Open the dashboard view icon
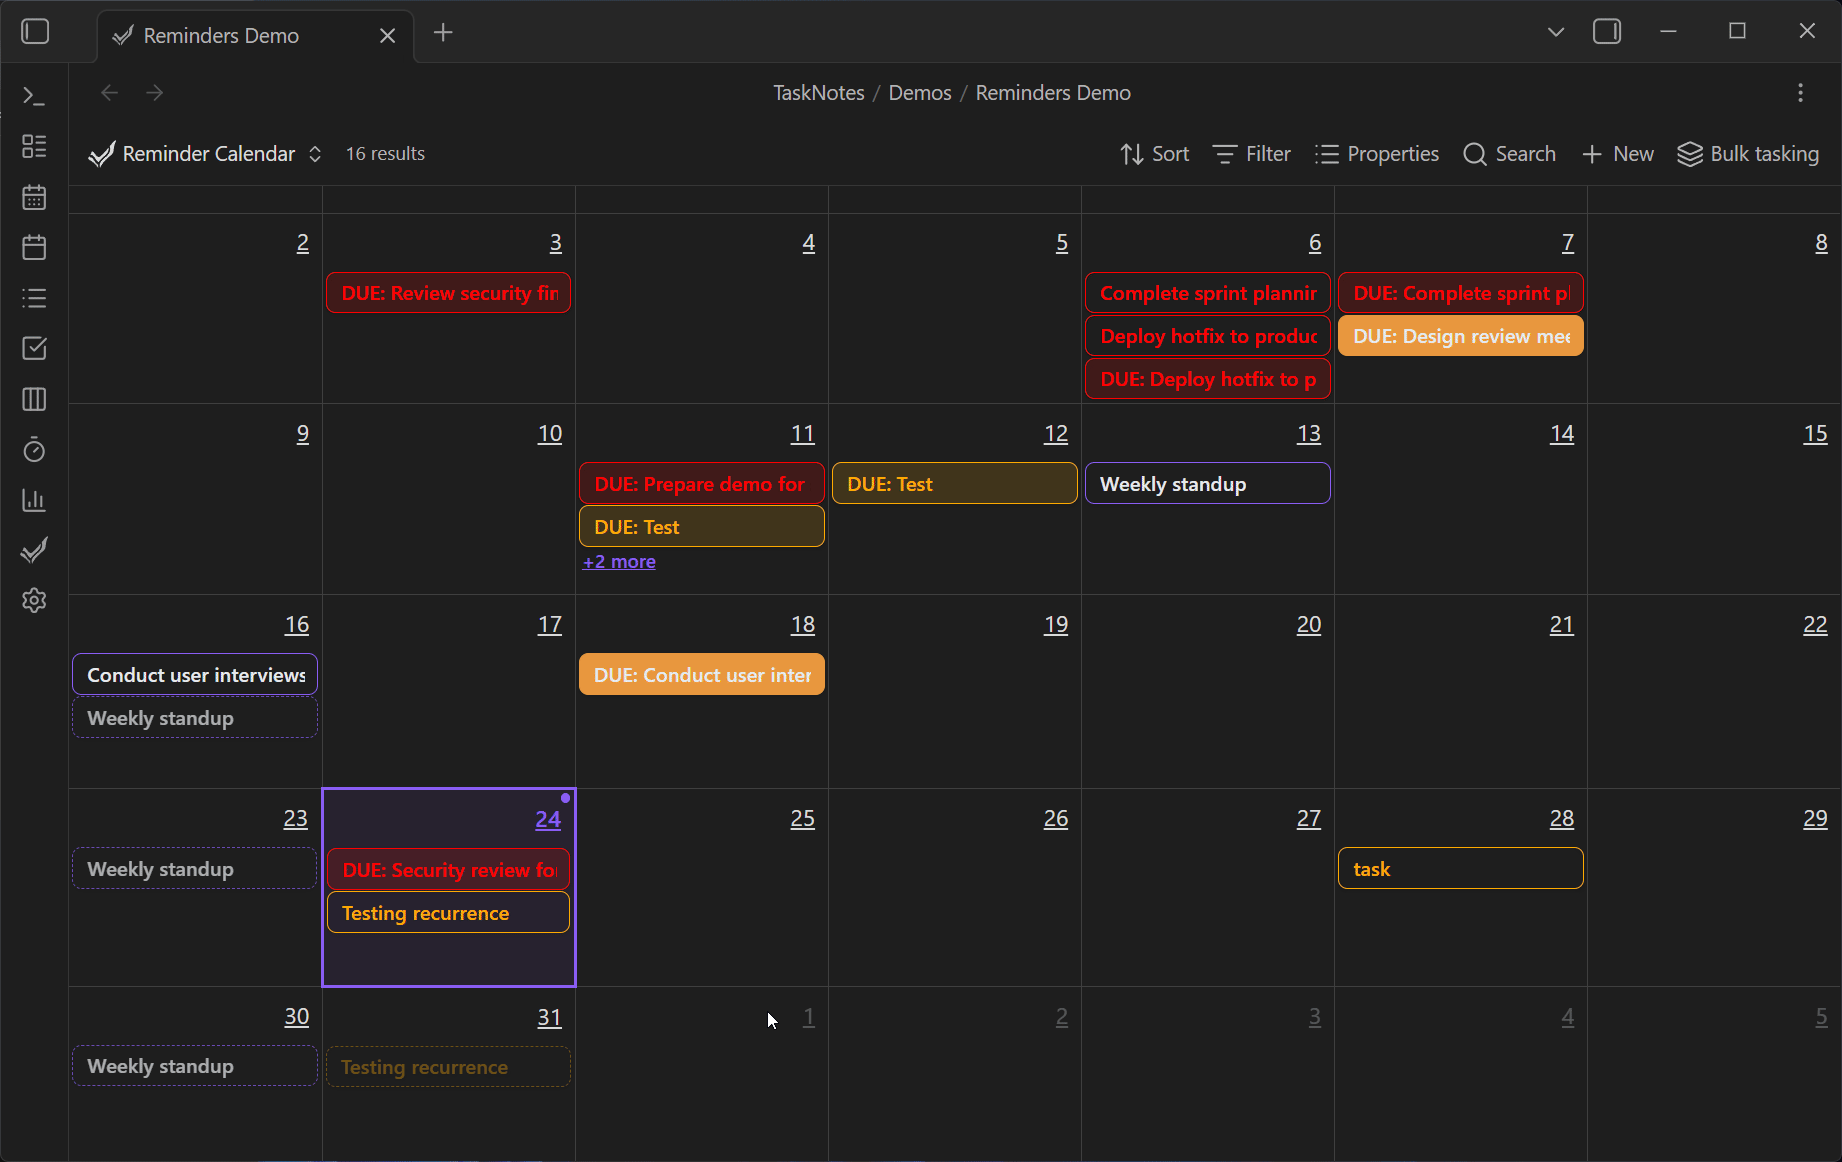 coord(34,146)
